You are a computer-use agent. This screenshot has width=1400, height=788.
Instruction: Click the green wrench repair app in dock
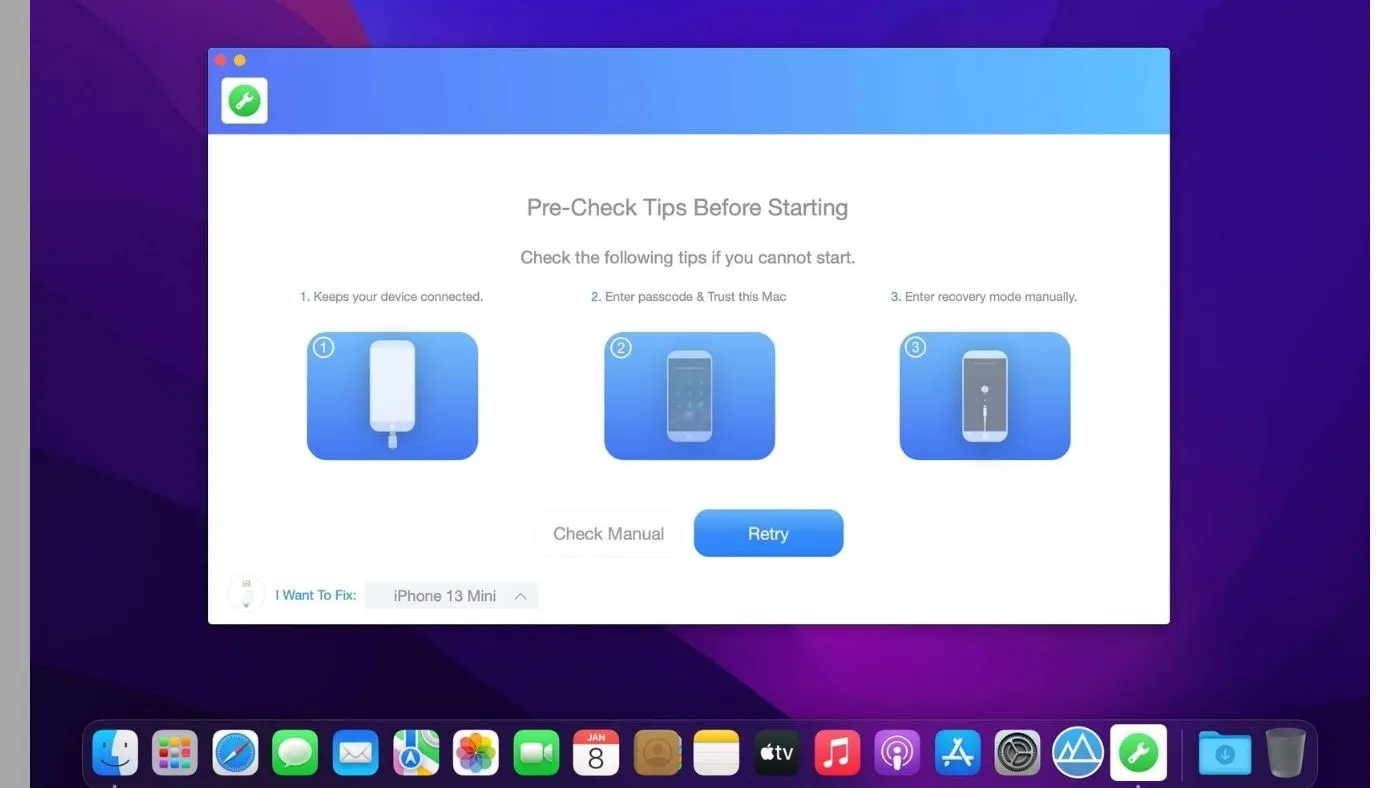pos(1139,752)
